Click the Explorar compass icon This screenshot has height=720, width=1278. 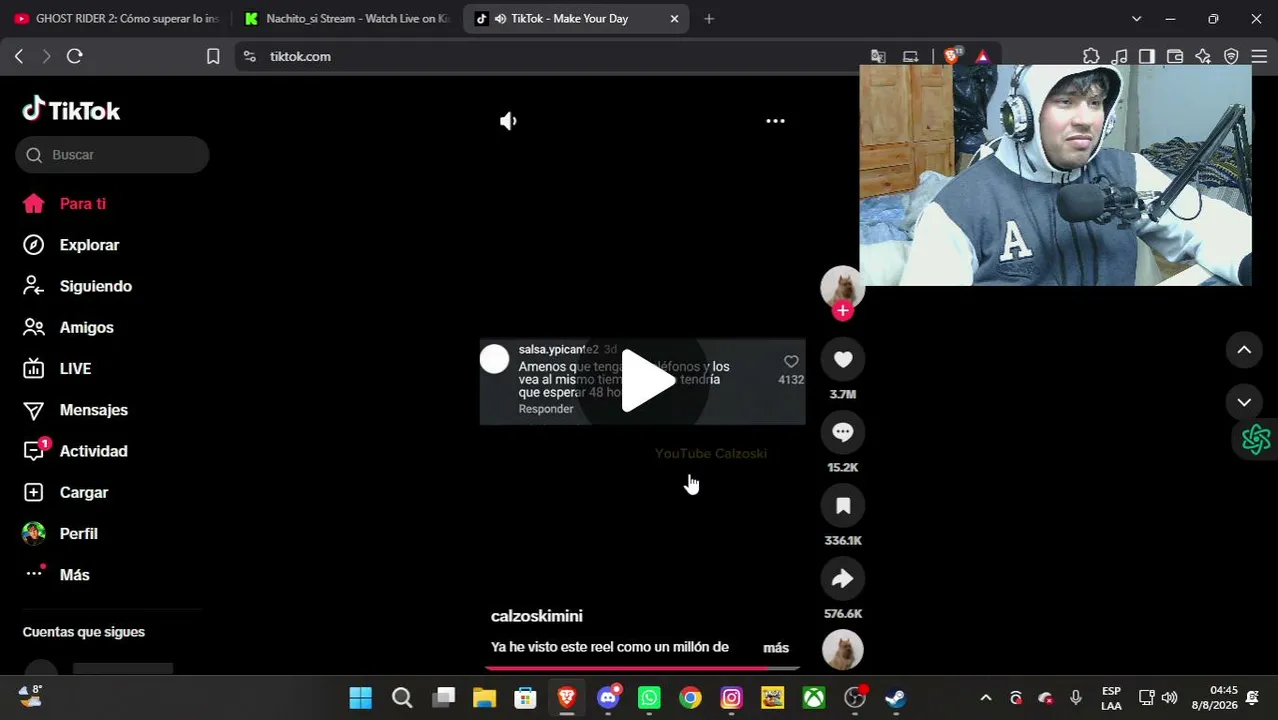(x=34, y=245)
